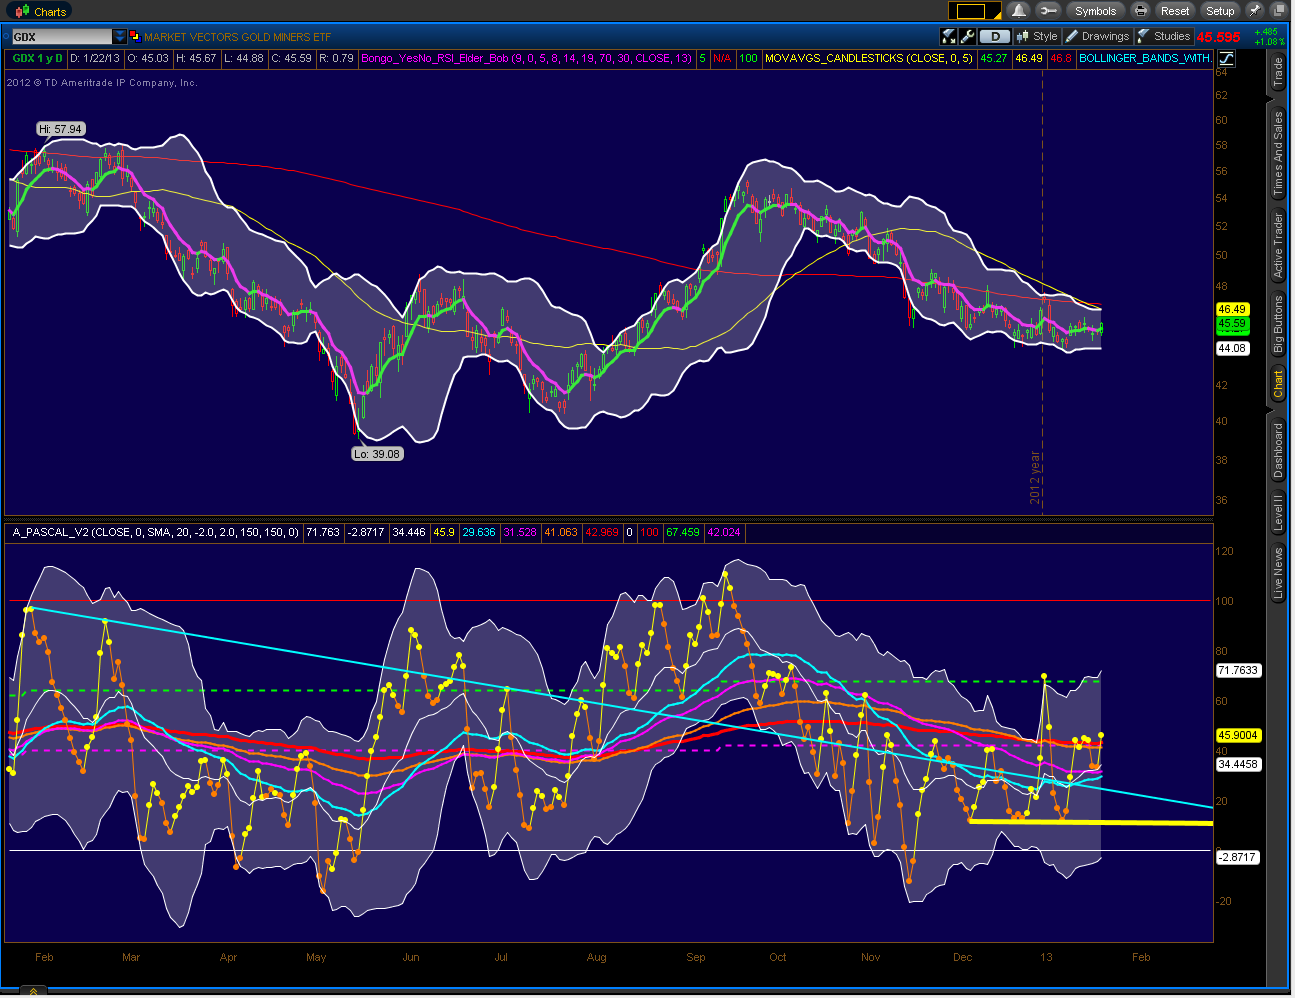Select the Trade sidebar tab
Viewport: 1295px width, 998px height.
(1278, 72)
